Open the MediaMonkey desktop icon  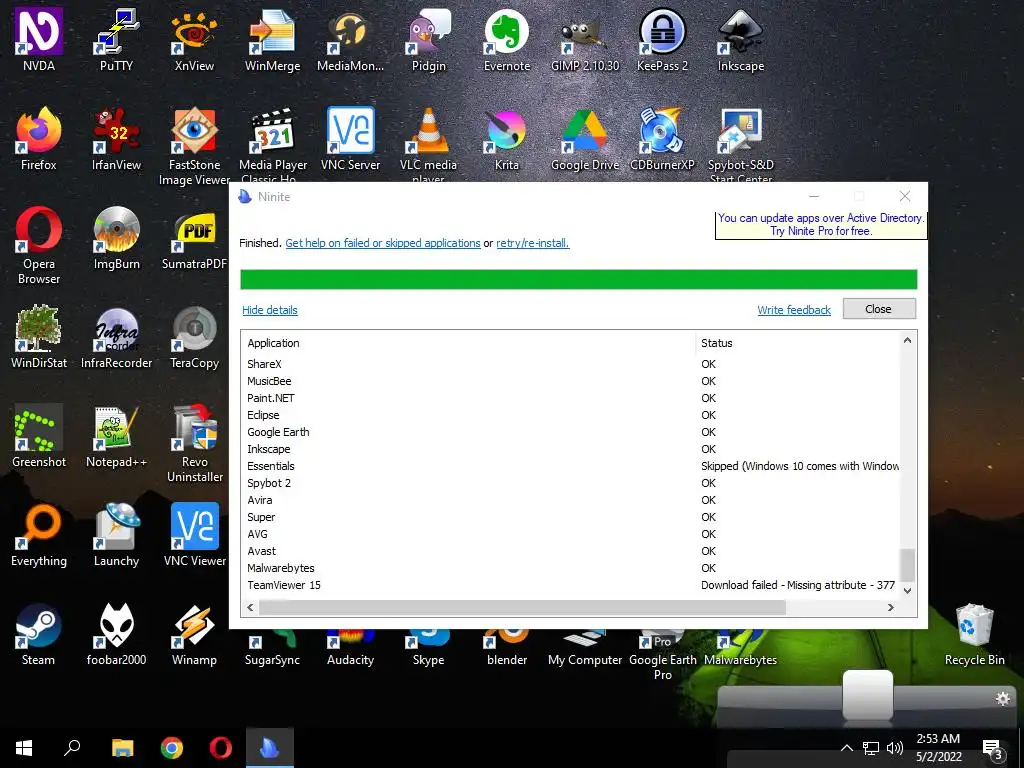click(350, 39)
